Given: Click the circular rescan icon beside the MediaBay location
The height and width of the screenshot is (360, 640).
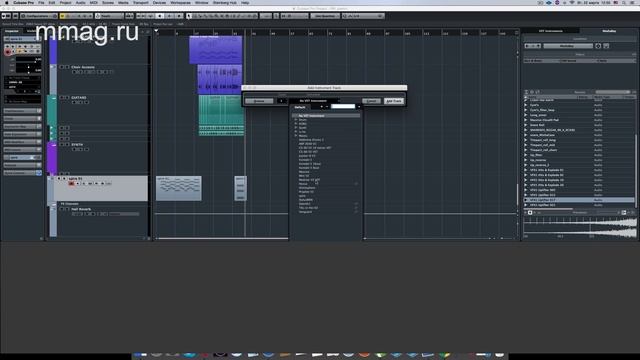Looking at the screenshot, I should [x=598, y=46].
